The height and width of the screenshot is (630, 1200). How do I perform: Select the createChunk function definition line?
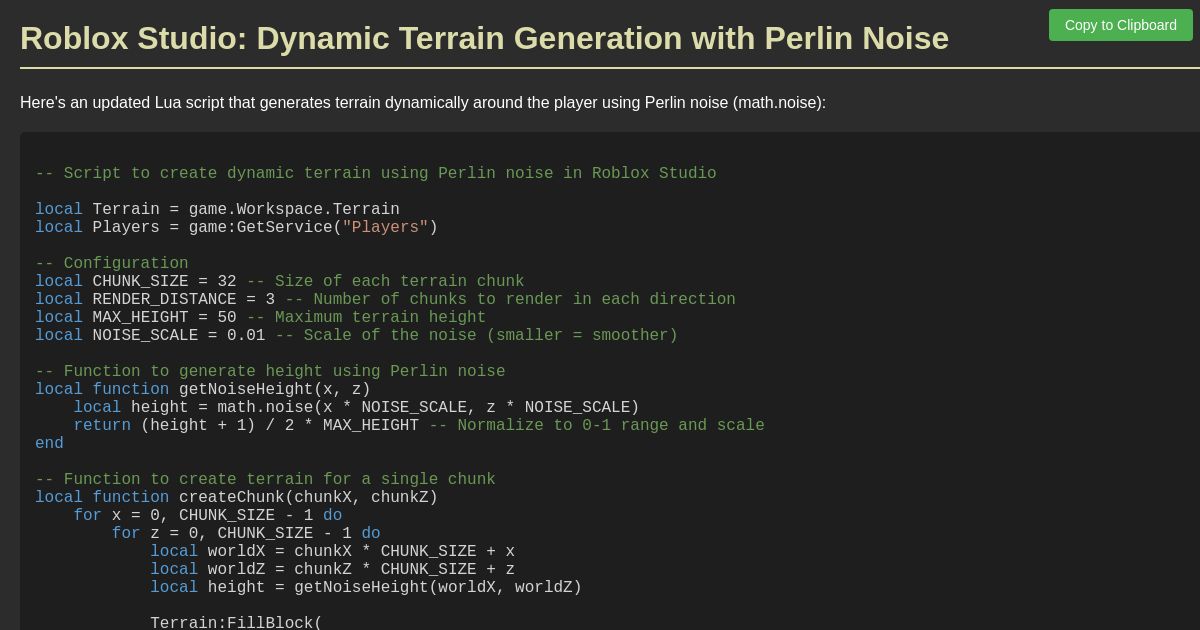point(236,497)
